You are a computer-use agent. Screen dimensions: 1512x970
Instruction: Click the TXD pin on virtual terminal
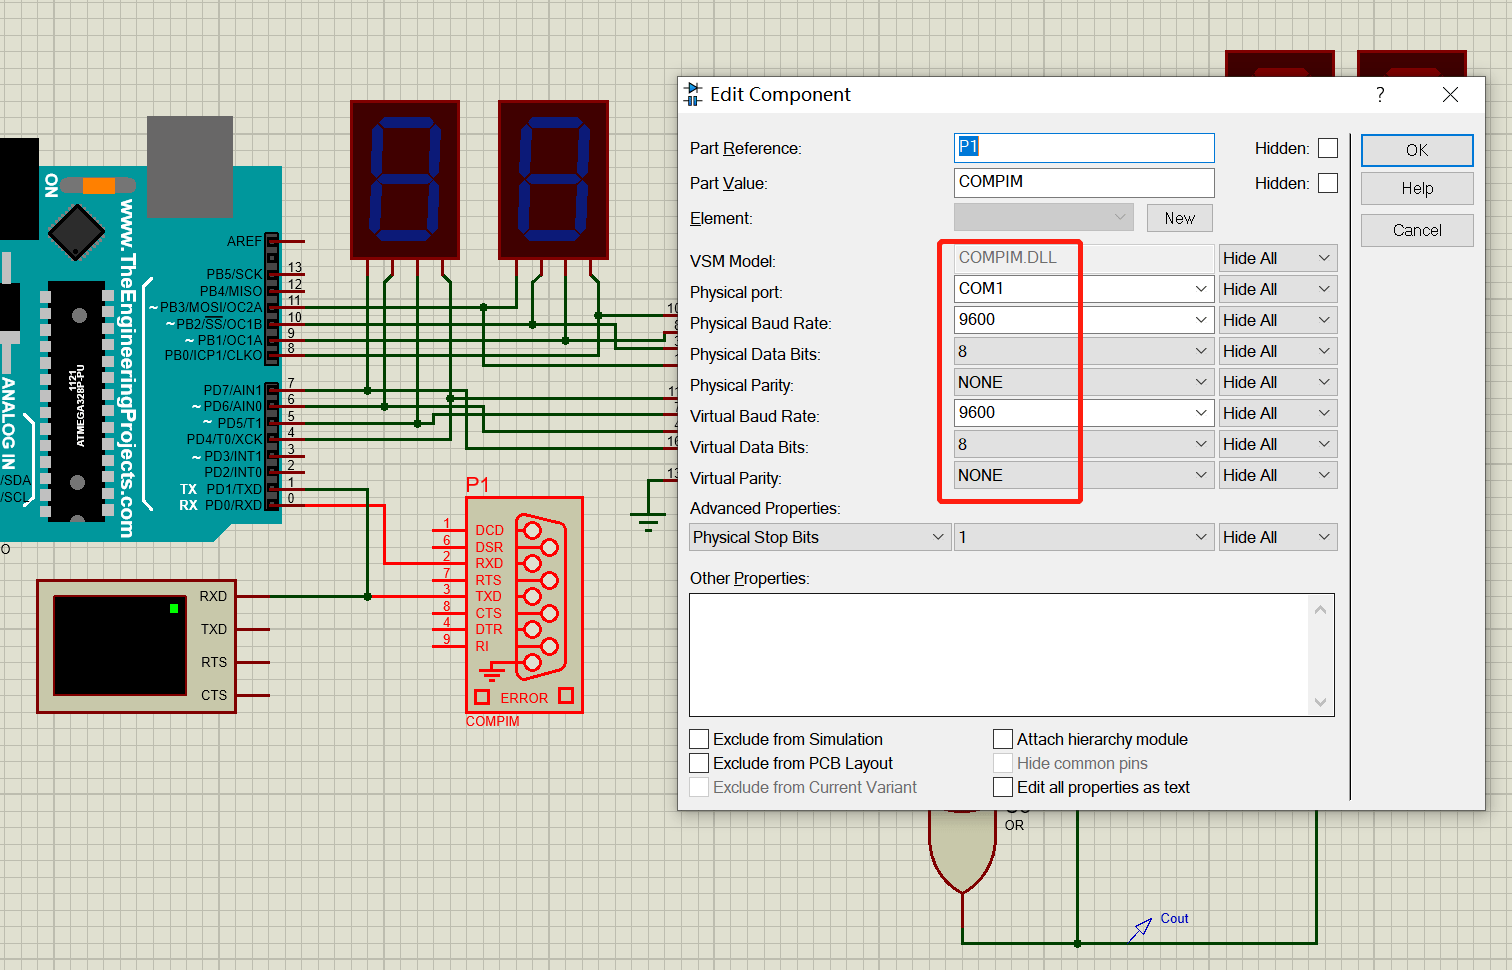coord(213,629)
